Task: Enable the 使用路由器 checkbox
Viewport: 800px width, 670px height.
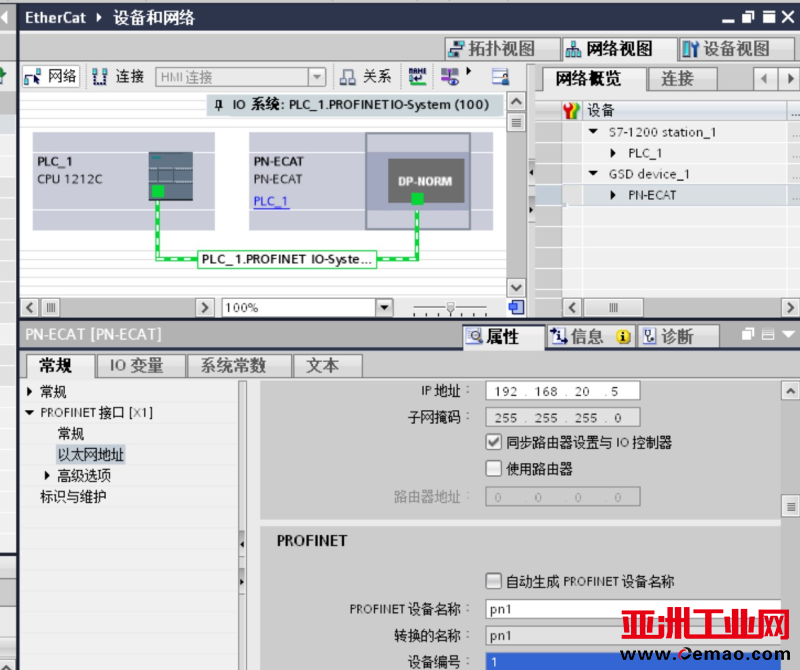Action: [493, 468]
